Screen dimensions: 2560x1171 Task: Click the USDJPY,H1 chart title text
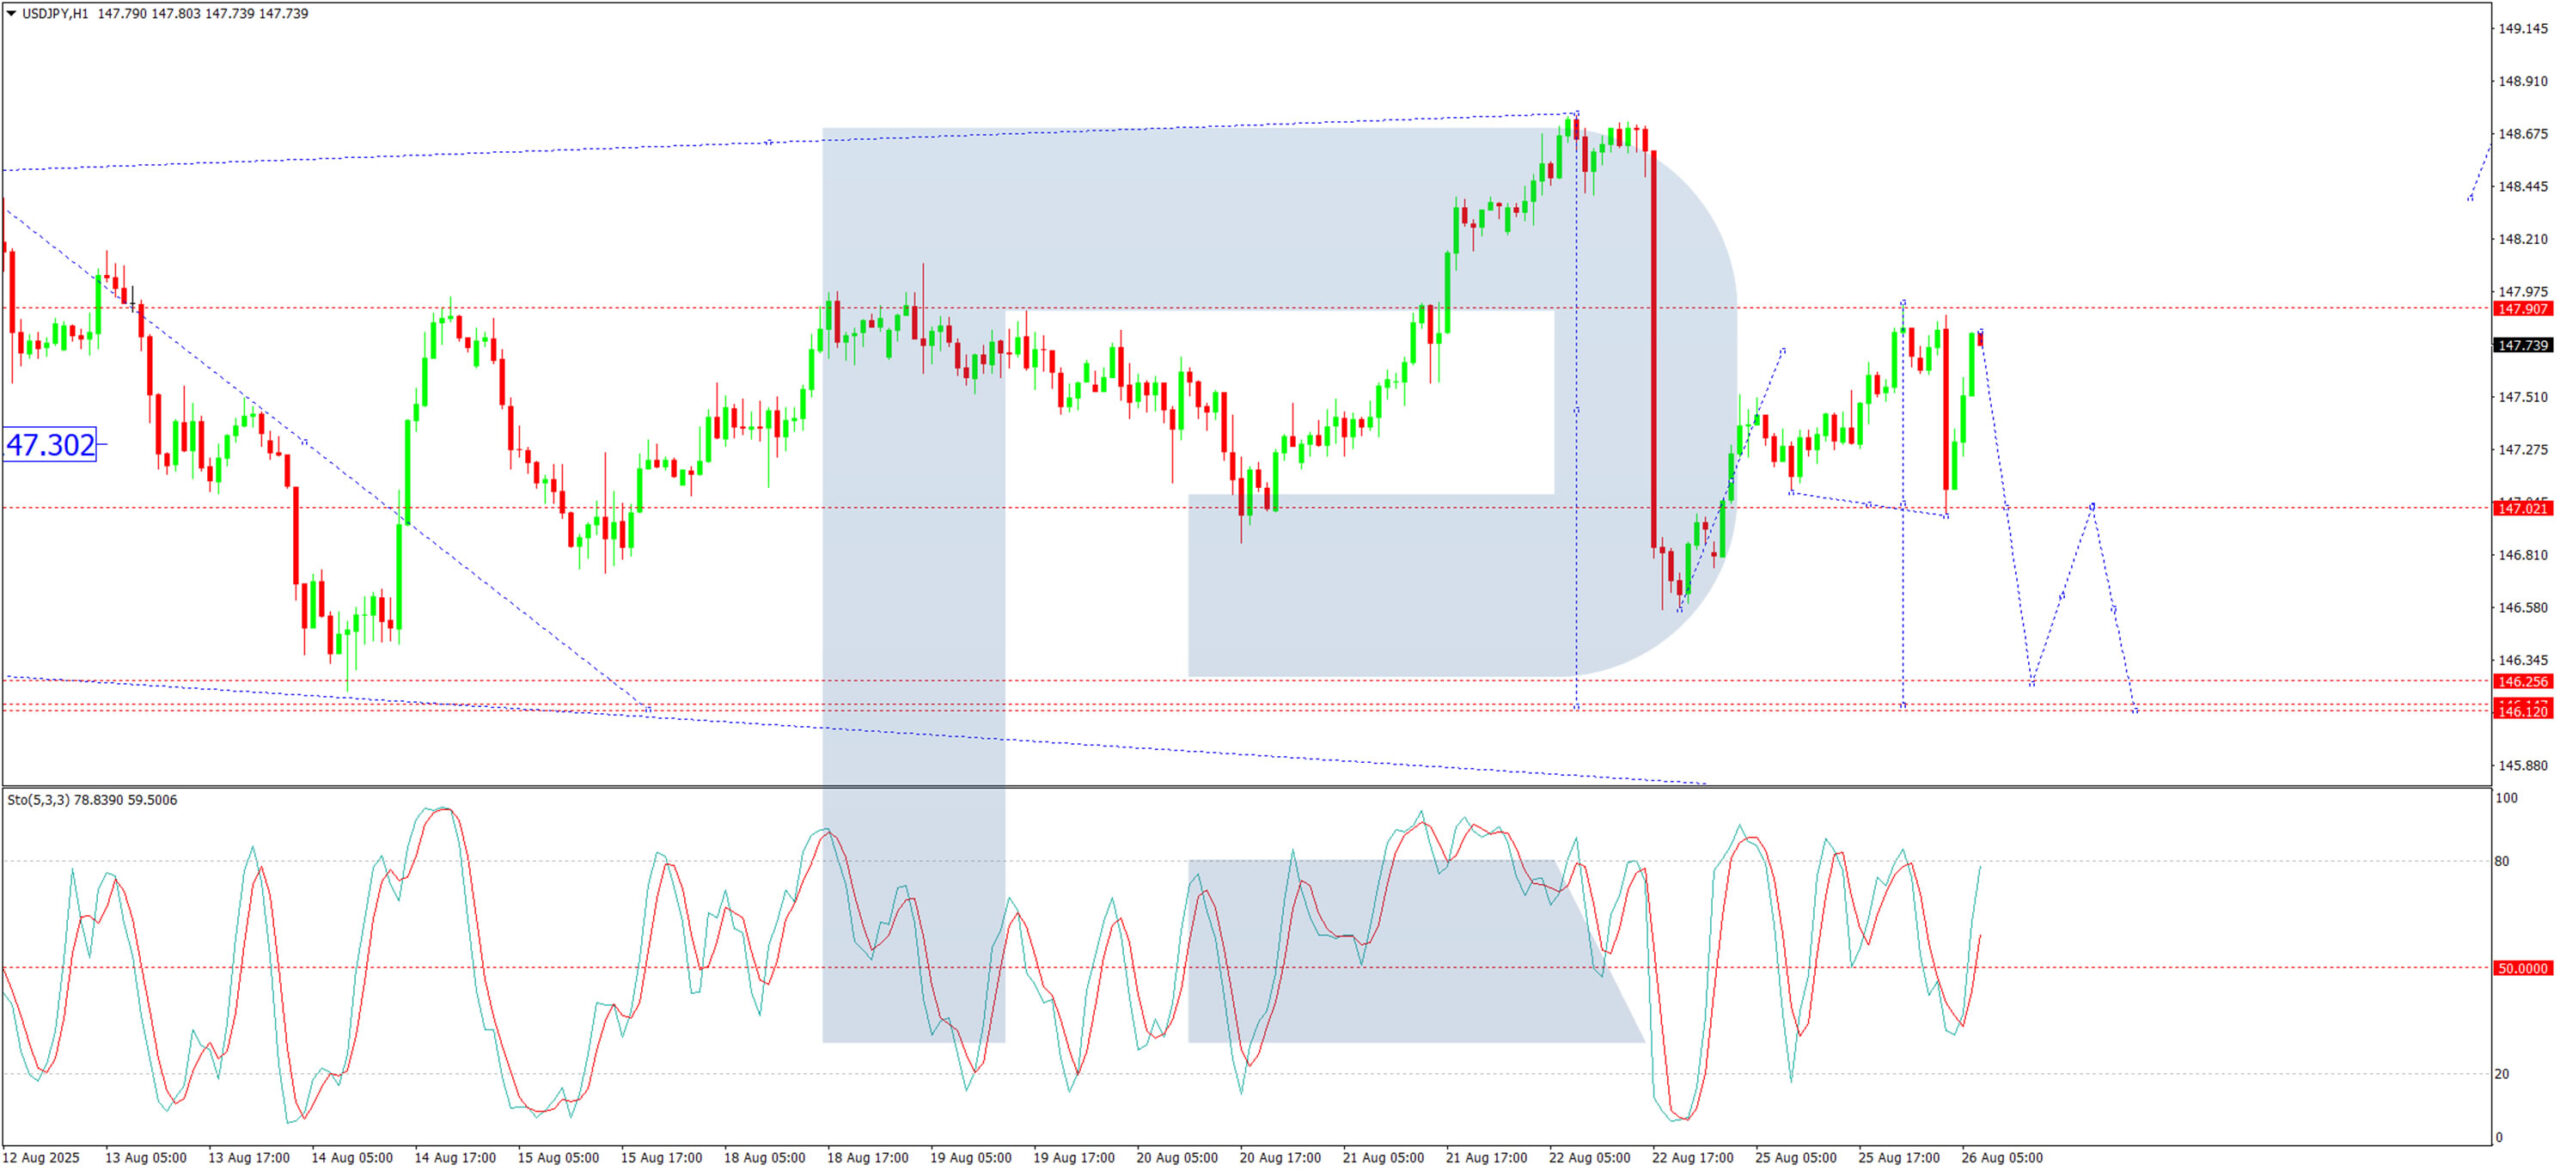pyautogui.click(x=55, y=14)
